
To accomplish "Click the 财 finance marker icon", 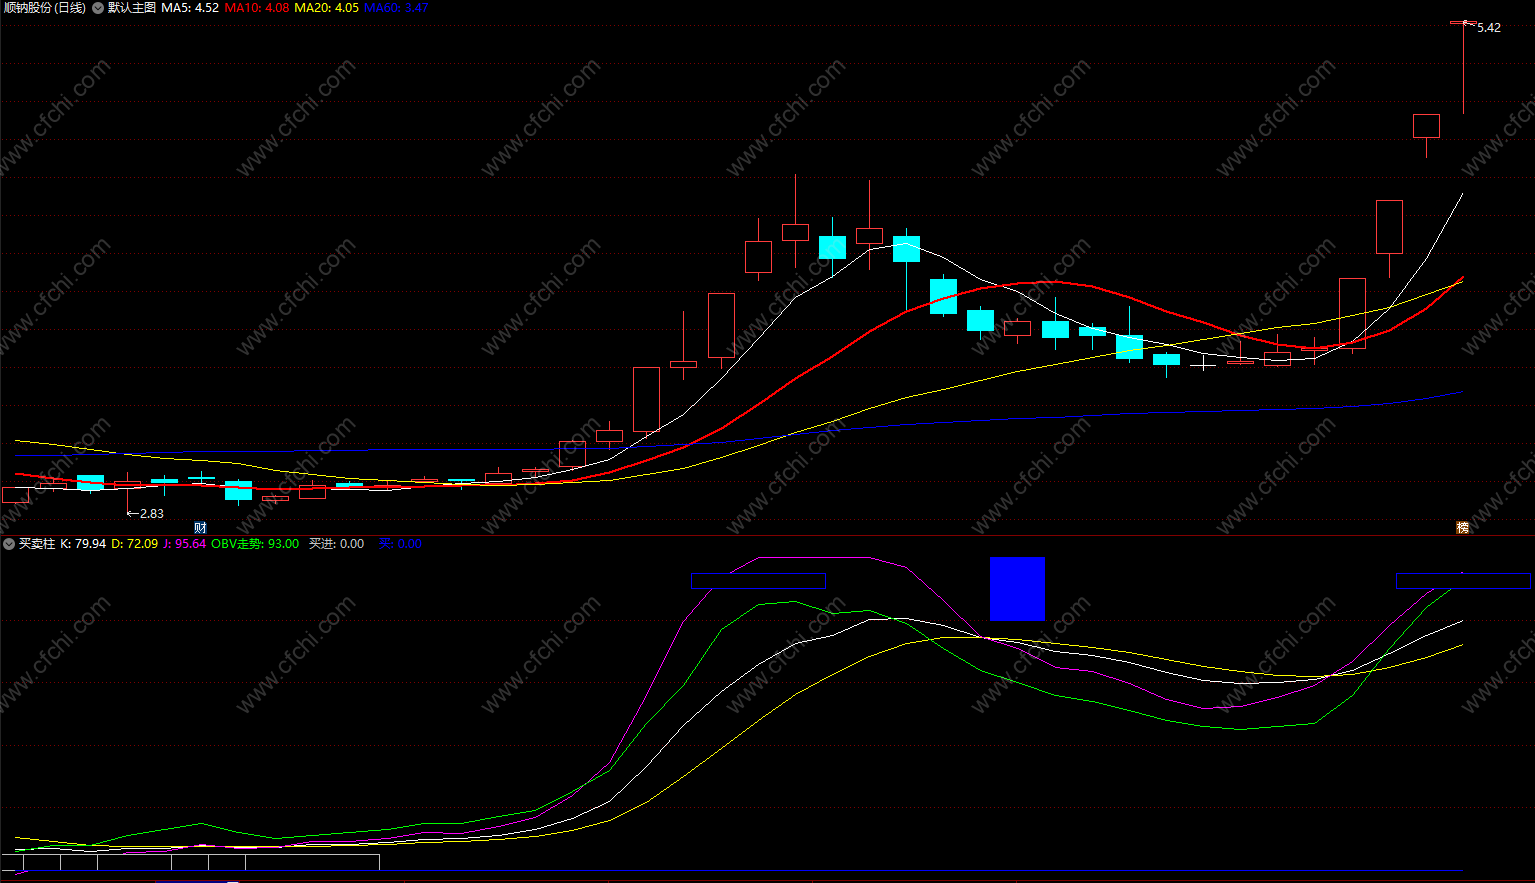I will [x=200, y=528].
